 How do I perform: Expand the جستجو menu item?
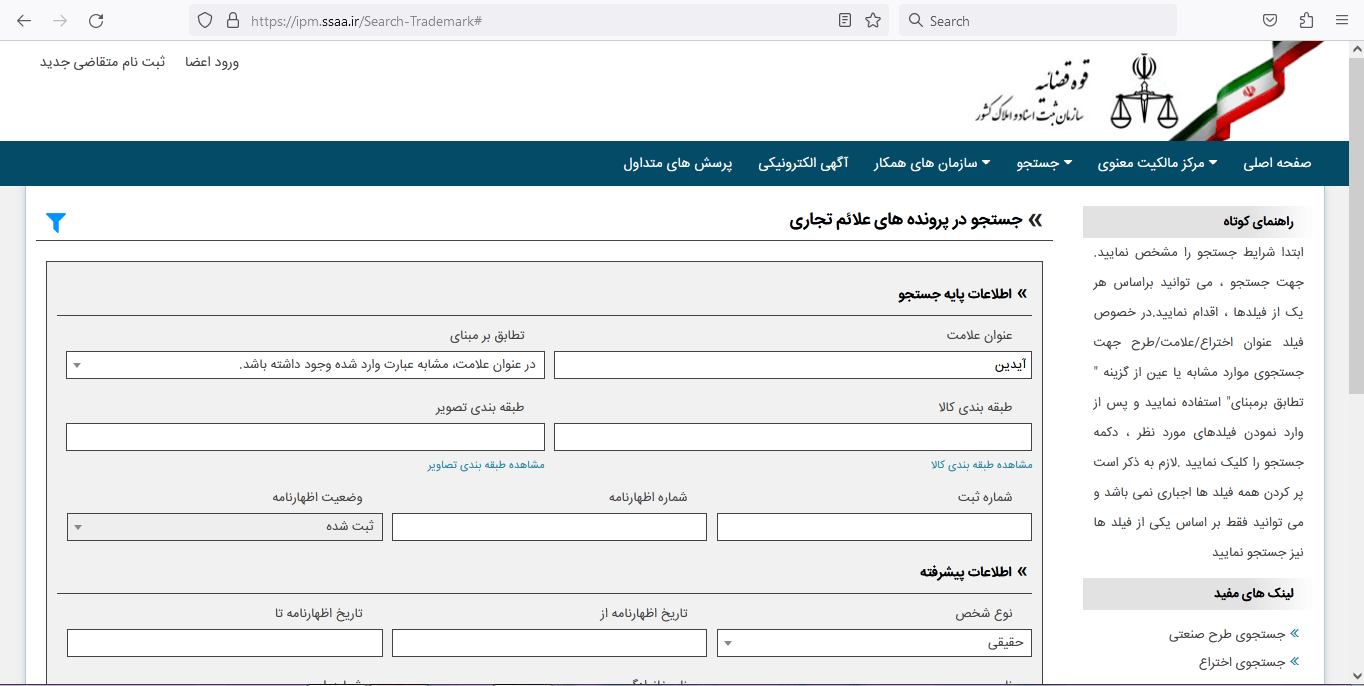[x=1043, y=163]
